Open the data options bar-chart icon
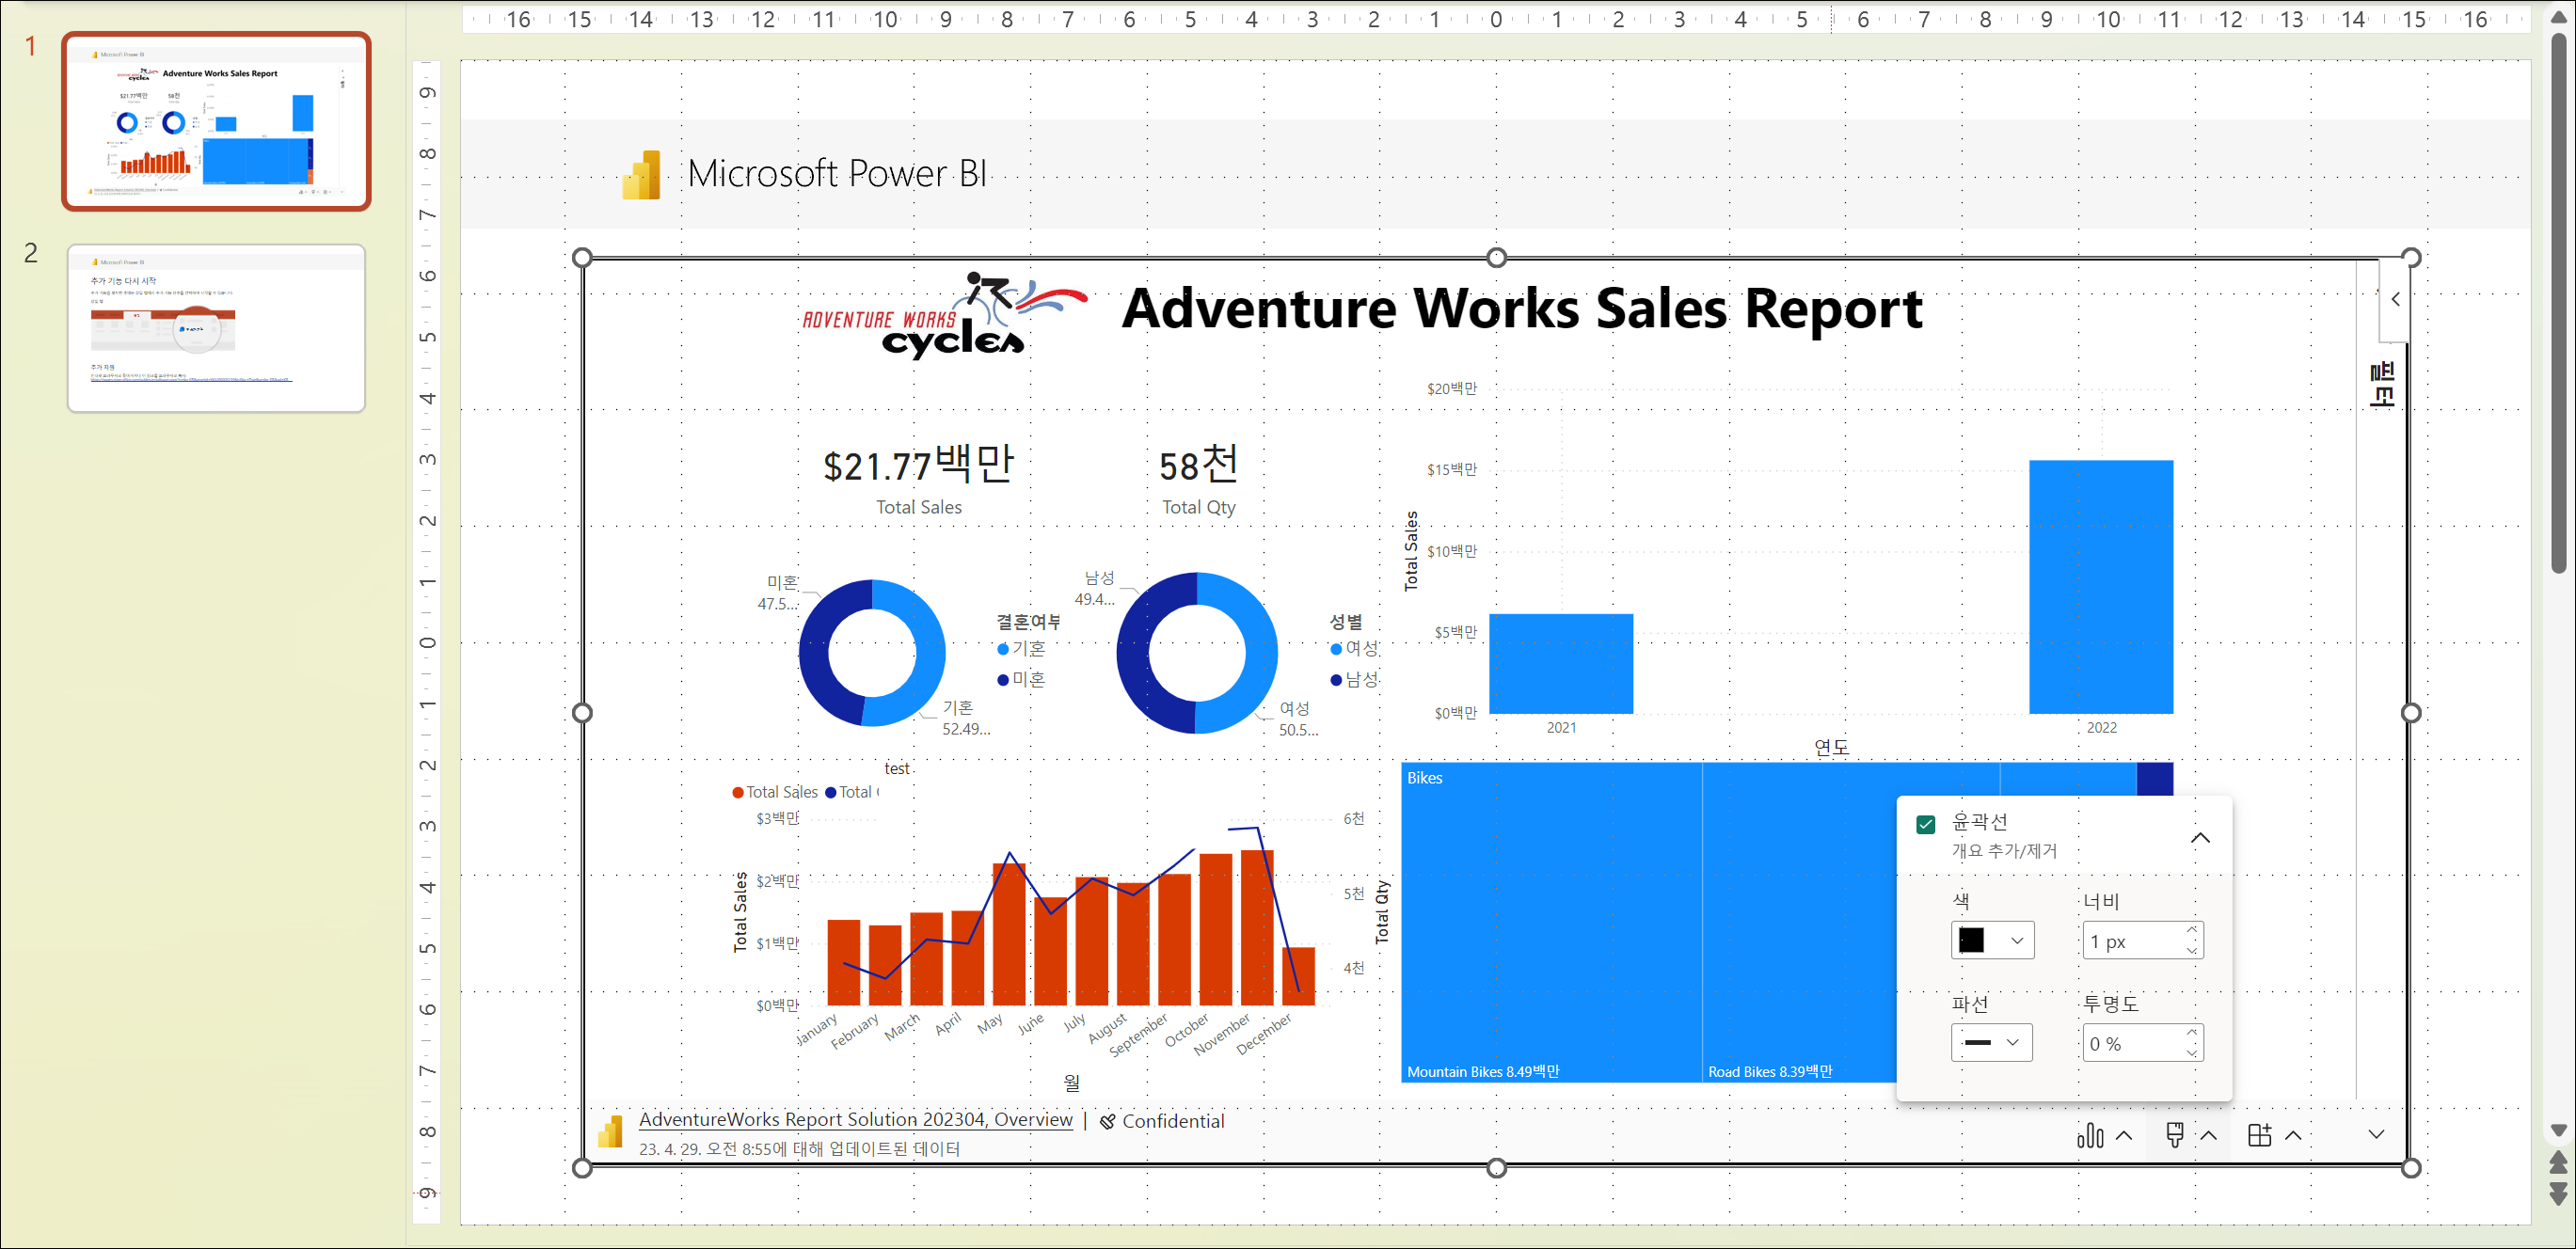 [2090, 1135]
